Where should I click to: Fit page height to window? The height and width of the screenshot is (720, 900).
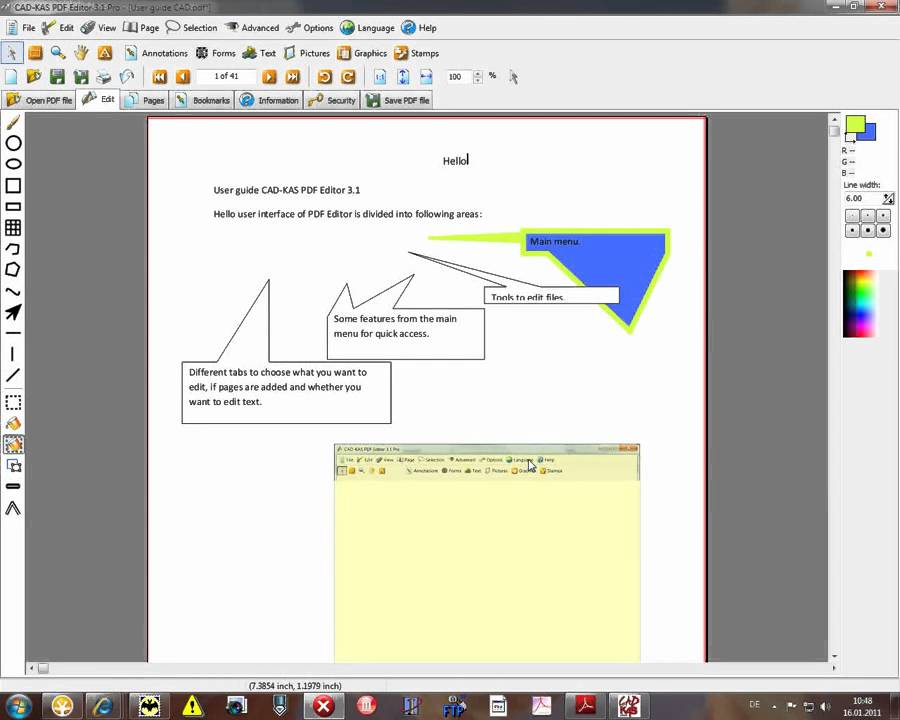(404, 76)
